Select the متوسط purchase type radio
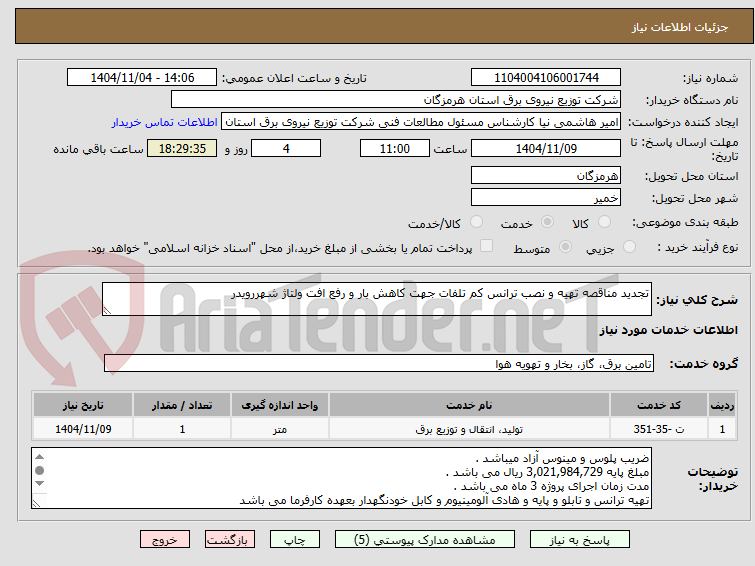The image size is (755, 566). pos(565,247)
